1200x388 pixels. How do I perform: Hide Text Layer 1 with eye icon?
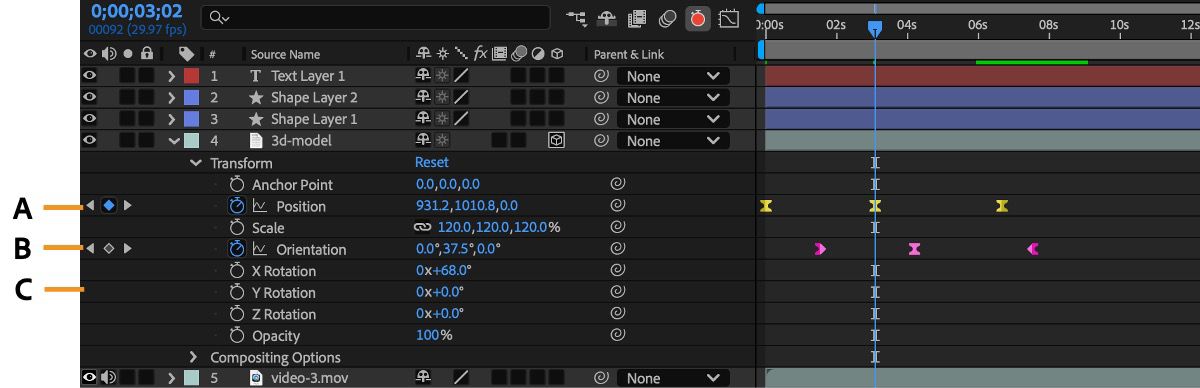(90, 76)
